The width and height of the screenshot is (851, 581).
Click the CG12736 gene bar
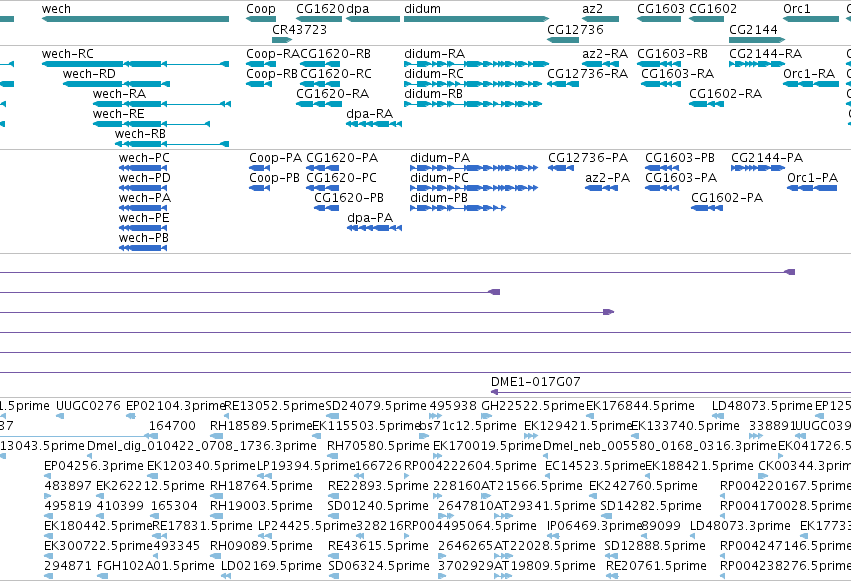point(563,40)
